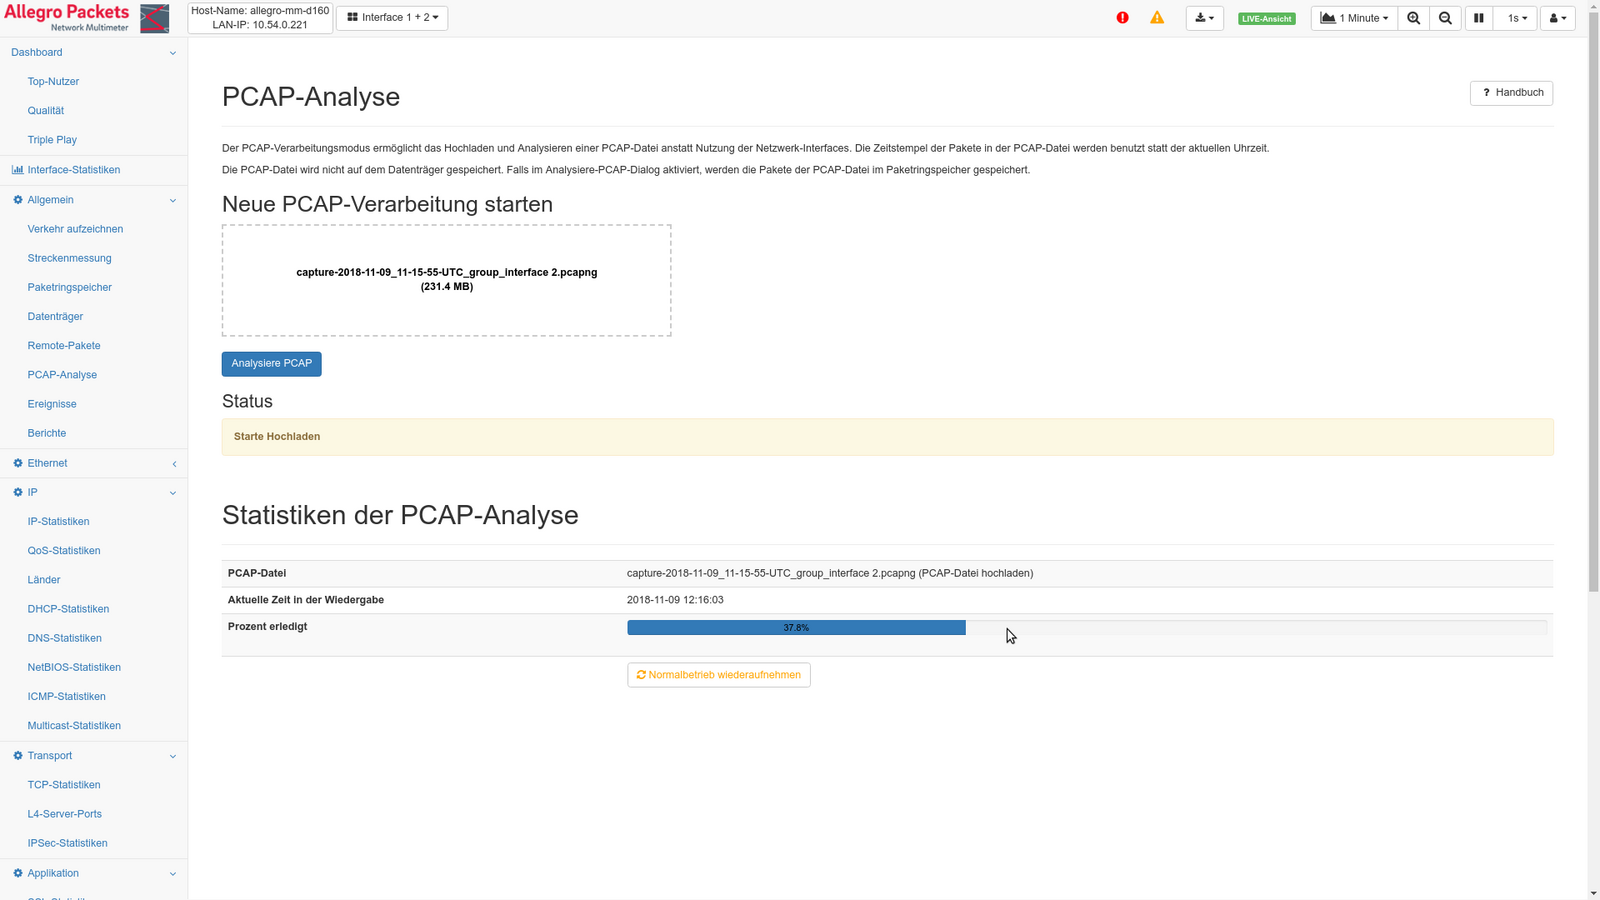The image size is (1600, 900).
Task: Pause live updates with the pause icon
Action: click(1478, 18)
